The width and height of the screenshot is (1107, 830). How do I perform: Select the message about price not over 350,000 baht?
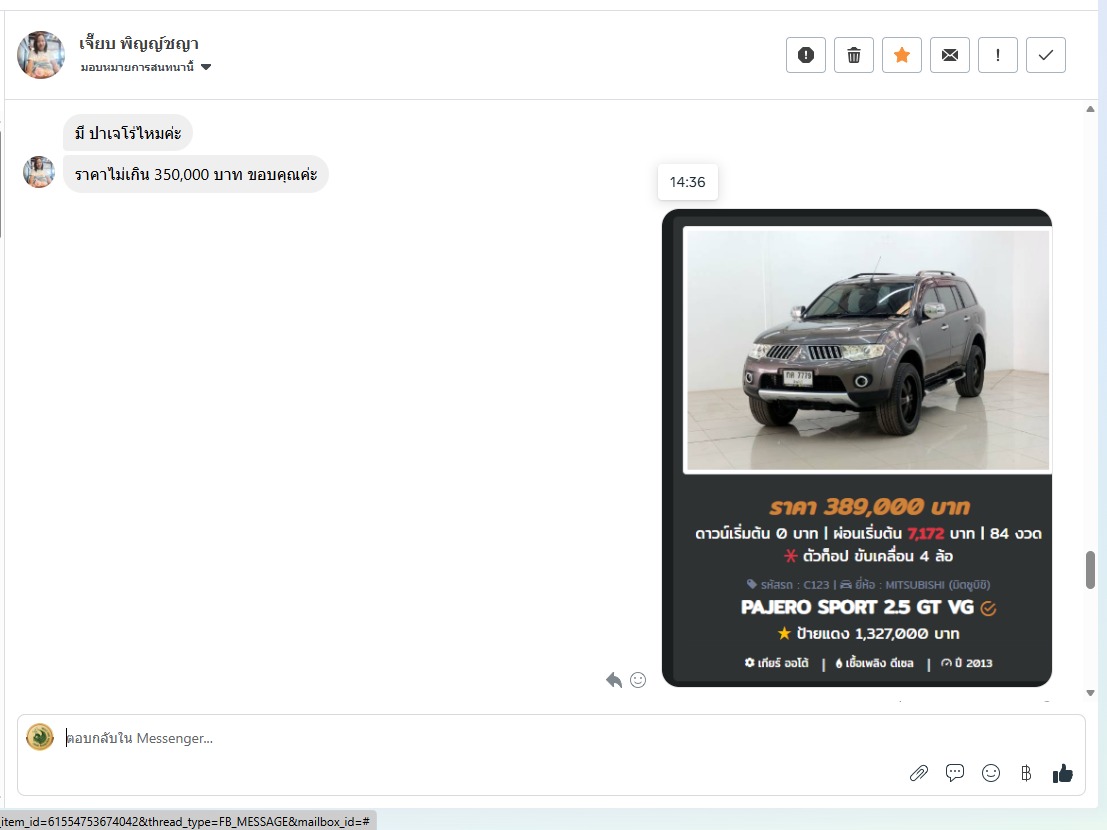[x=196, y=174]
